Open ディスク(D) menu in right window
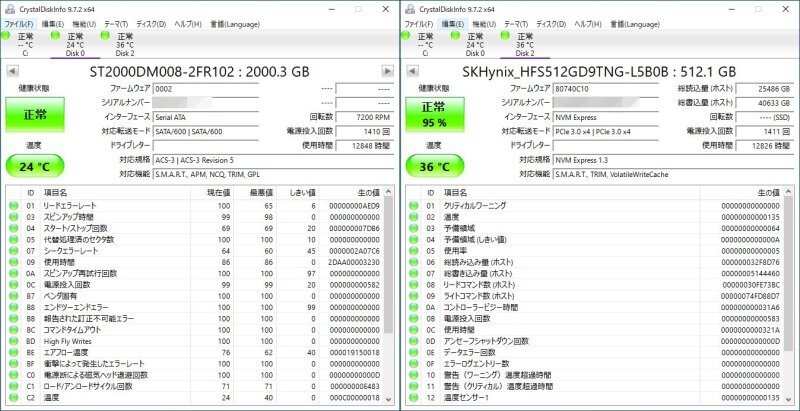Image resolution: width=800 pixels, height=411 pixels. pyautogui.click(x=551, y=24)
